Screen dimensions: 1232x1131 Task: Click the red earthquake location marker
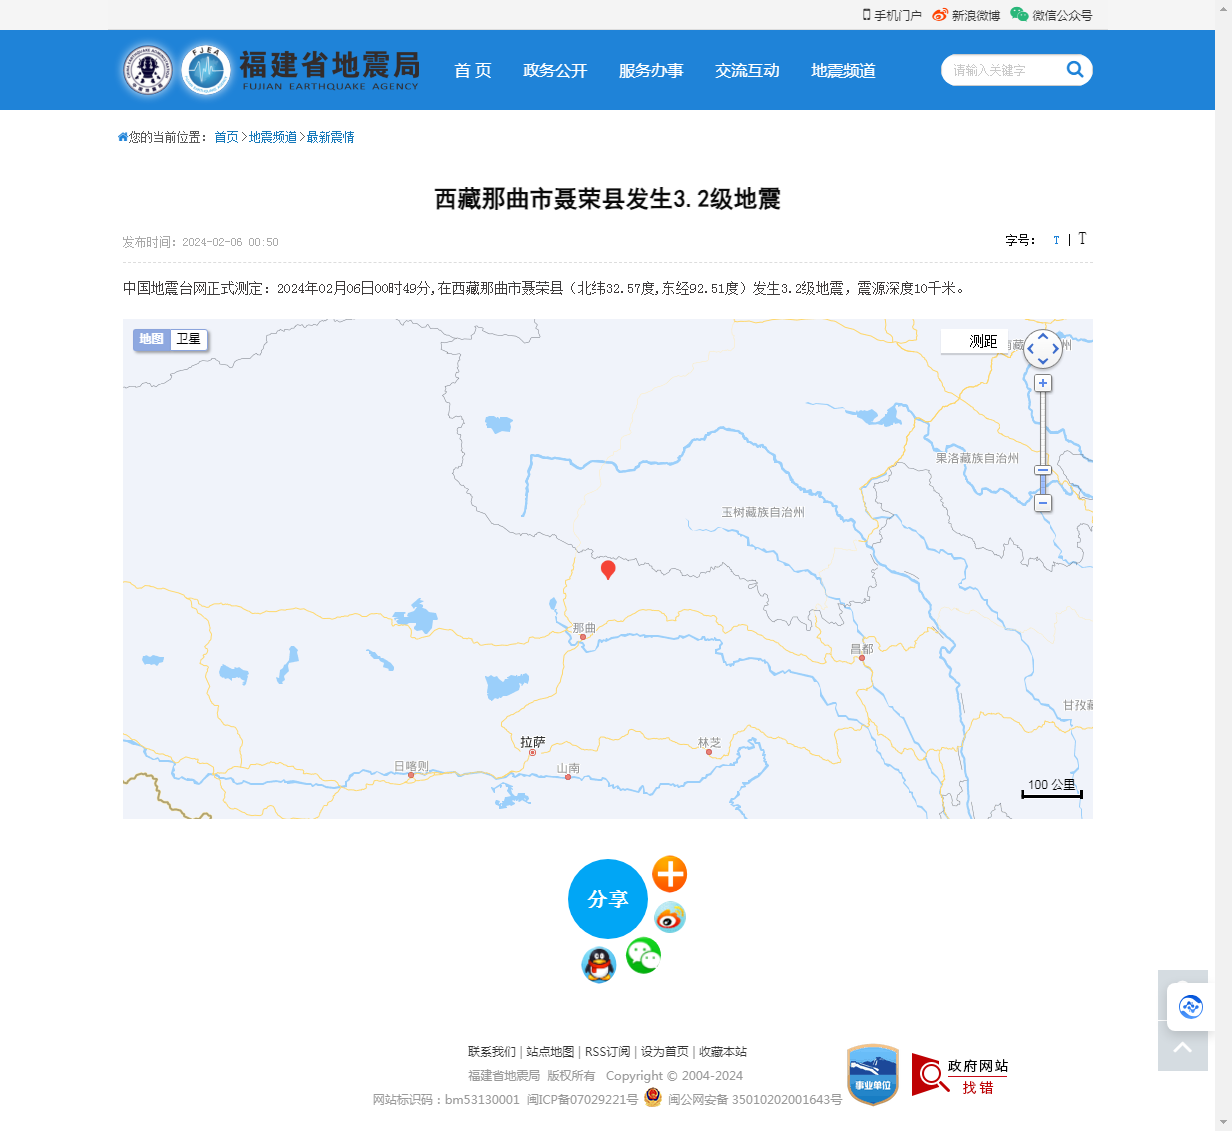[608, 569]
